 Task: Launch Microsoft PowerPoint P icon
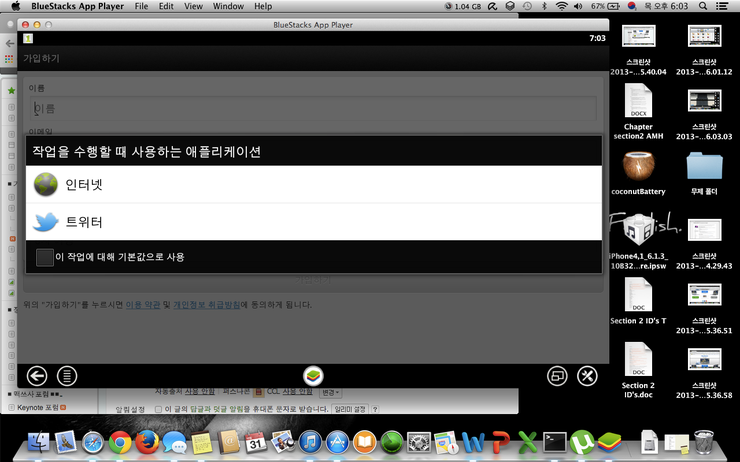(501, 443)
